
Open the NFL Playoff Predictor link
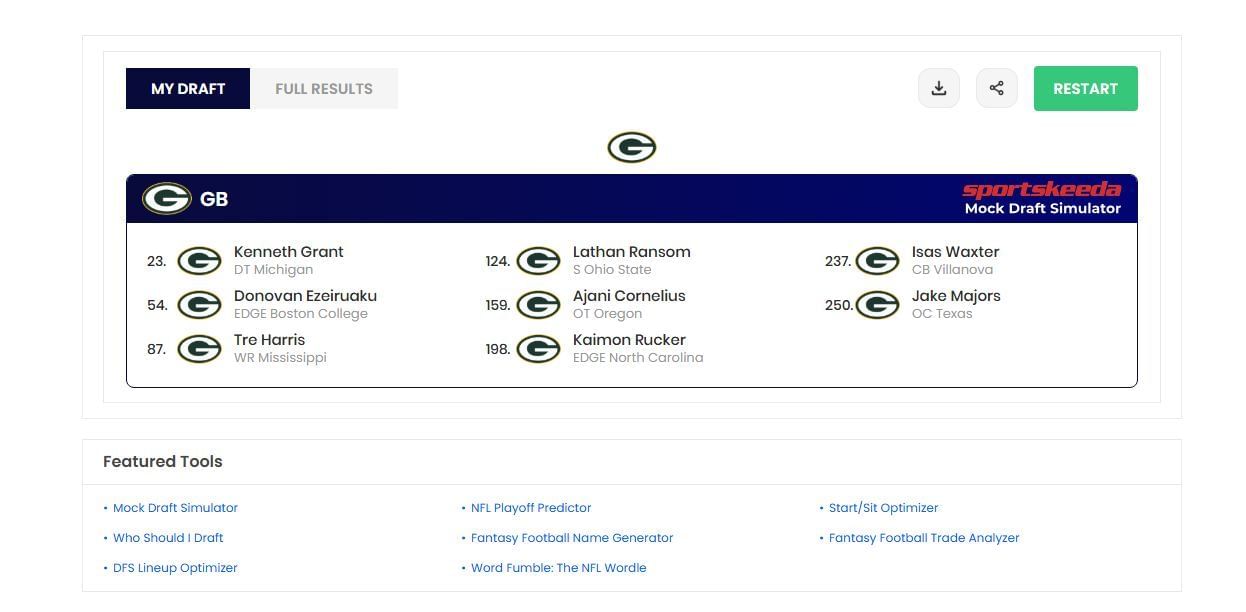click(531, 508)
